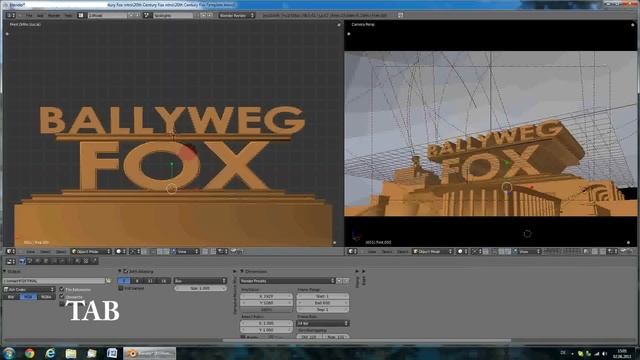Image resolution: width=640 pixels, height=360 pixels.
Task: Click the camera viewport layer buttons grid
Action: (562, 251)
